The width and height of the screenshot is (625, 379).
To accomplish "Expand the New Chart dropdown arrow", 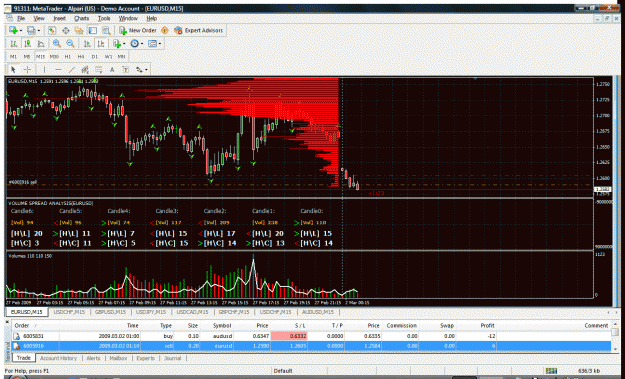I will click(20, 31).
